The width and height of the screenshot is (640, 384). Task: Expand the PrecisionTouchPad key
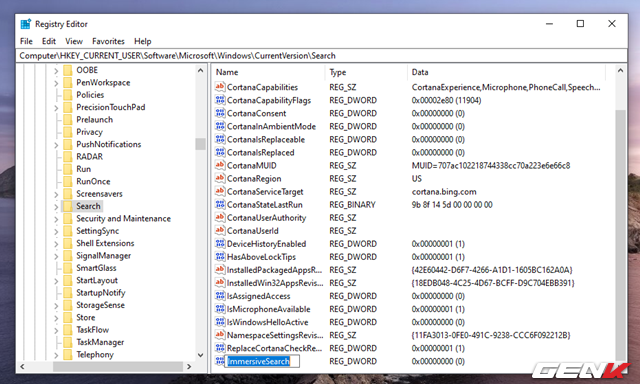click(56, 108)
